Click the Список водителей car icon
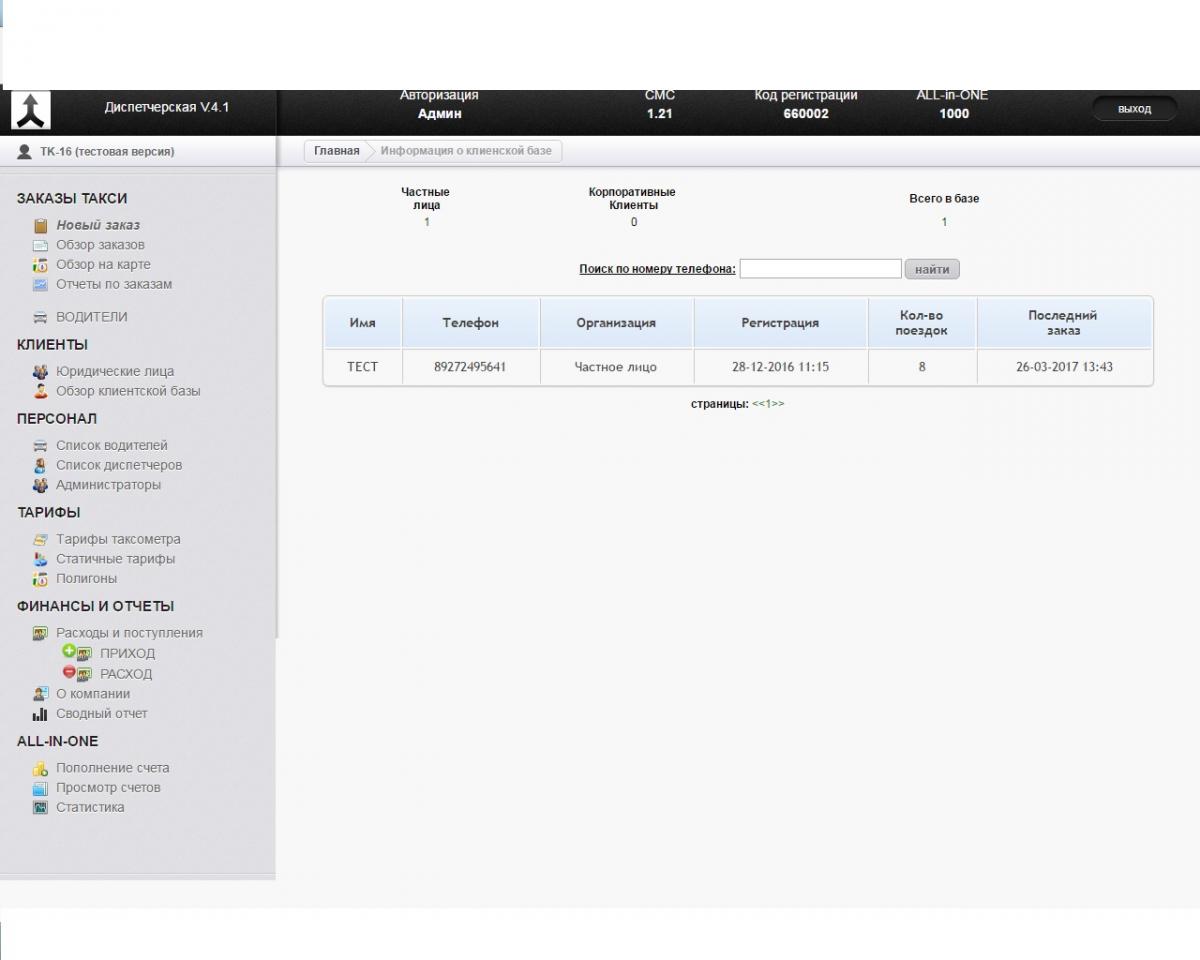This screenshot has height=960, width=1200. click(x=40, y=446)
